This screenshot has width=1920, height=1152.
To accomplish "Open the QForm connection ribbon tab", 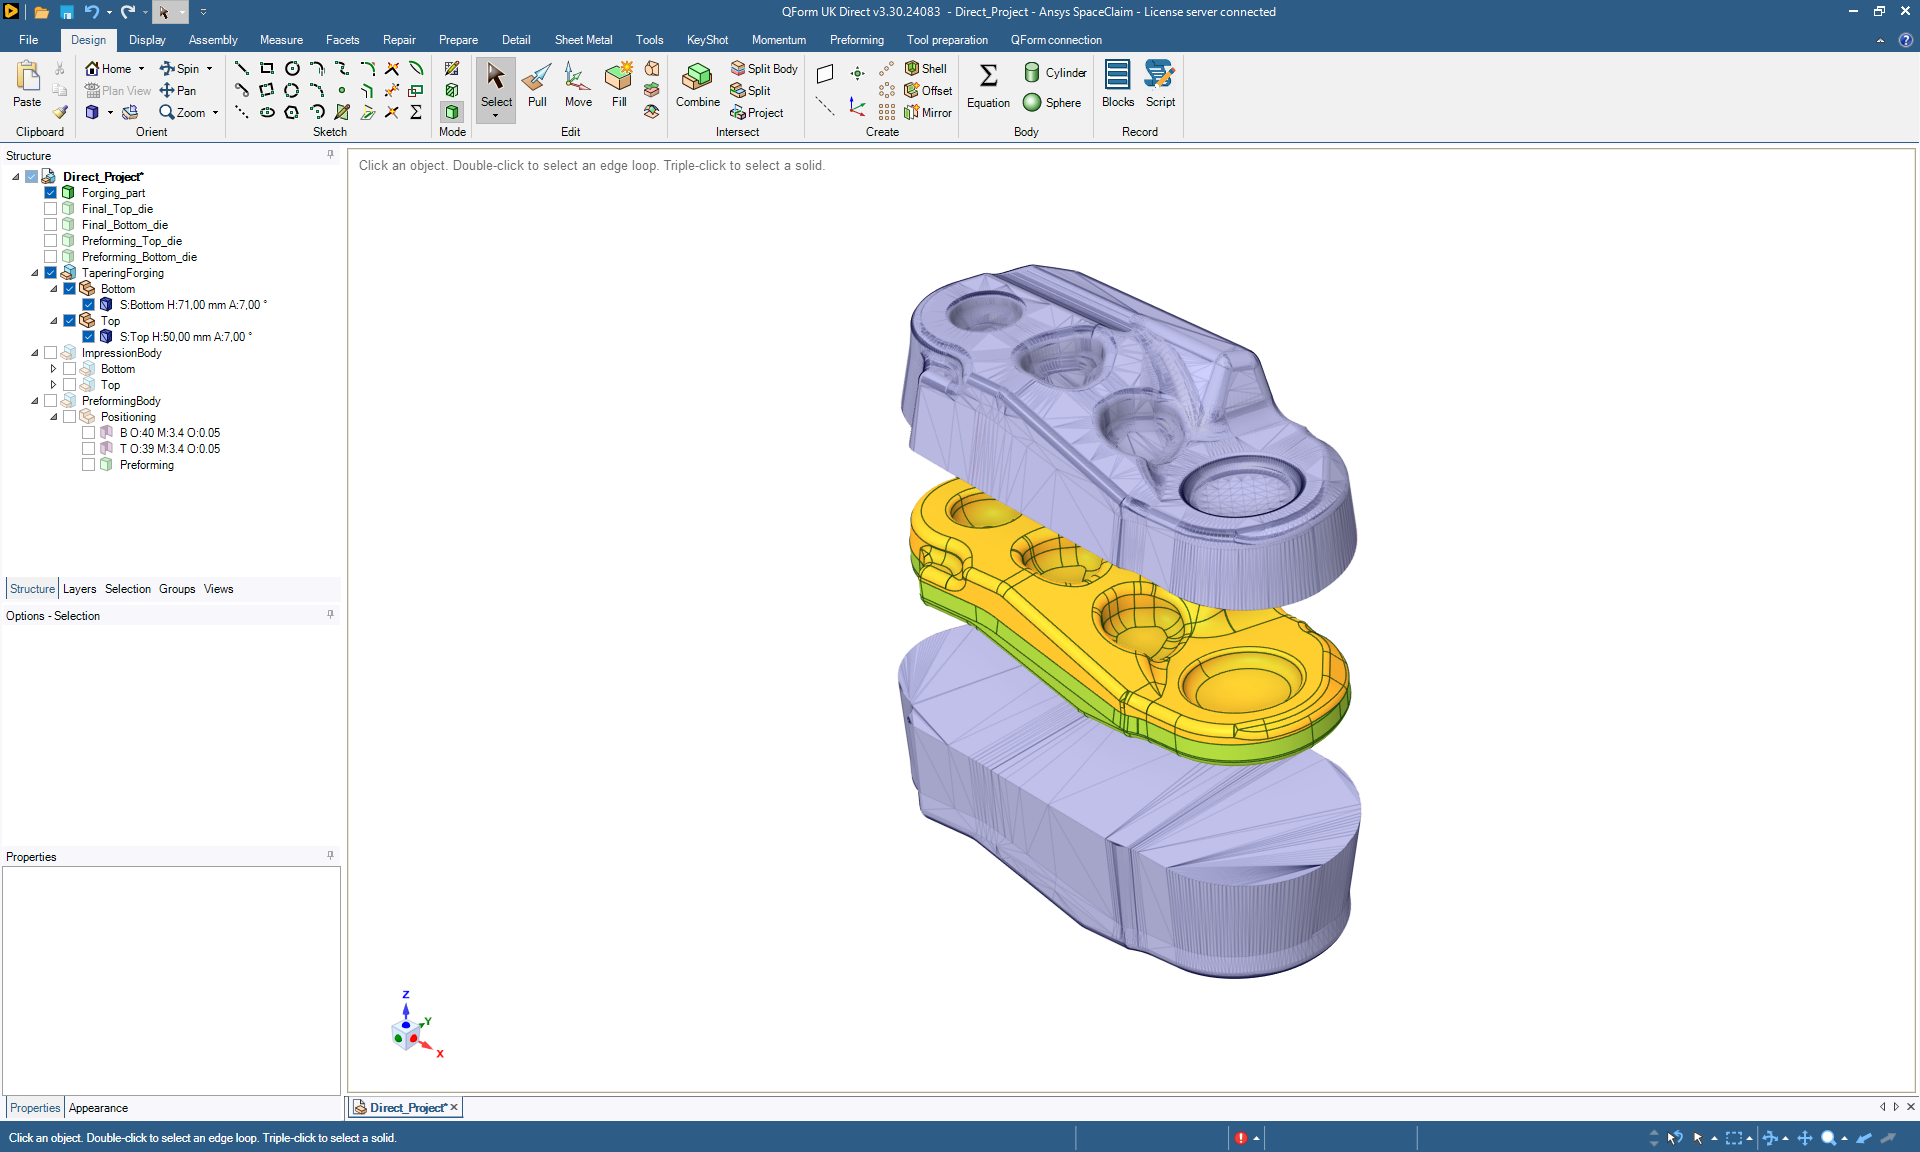I will pyautogui.click(x=1055, y=40).
